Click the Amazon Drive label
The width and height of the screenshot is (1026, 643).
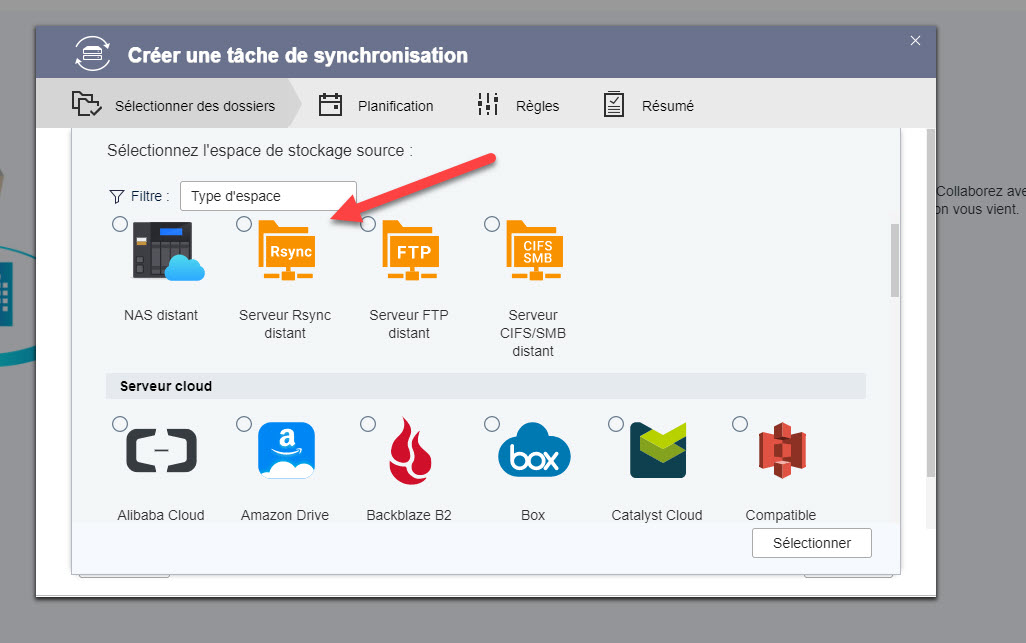coord(285,515)
